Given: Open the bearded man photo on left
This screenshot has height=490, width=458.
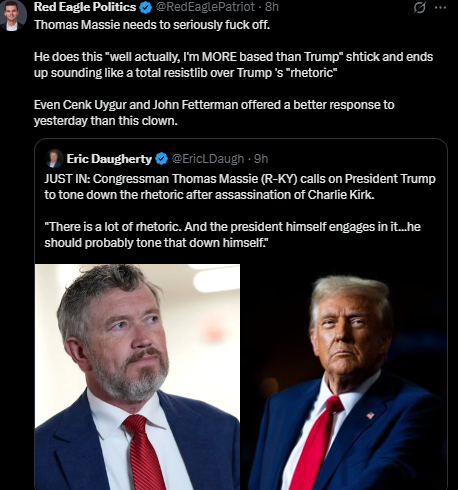Looking at the screenshot, I should click(137, 377).
